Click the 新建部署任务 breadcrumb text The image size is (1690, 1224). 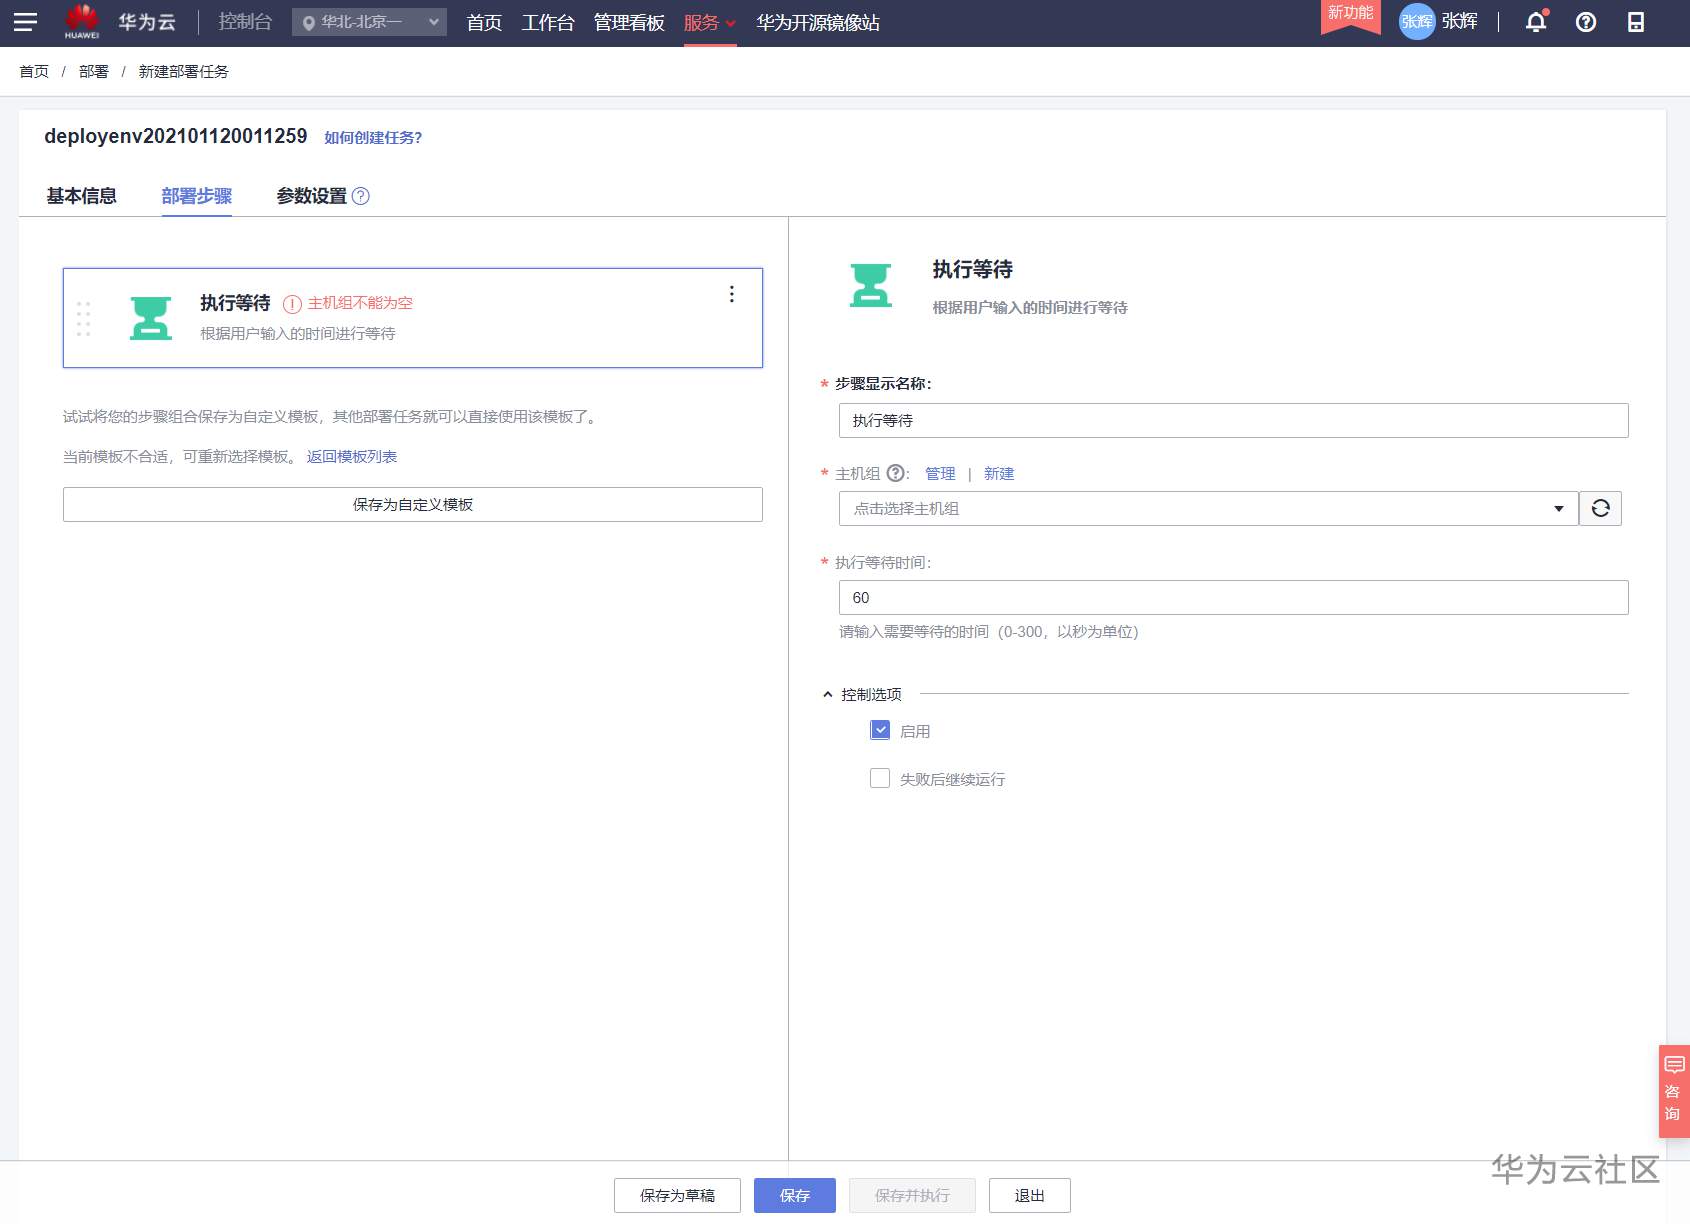[184, 72]
